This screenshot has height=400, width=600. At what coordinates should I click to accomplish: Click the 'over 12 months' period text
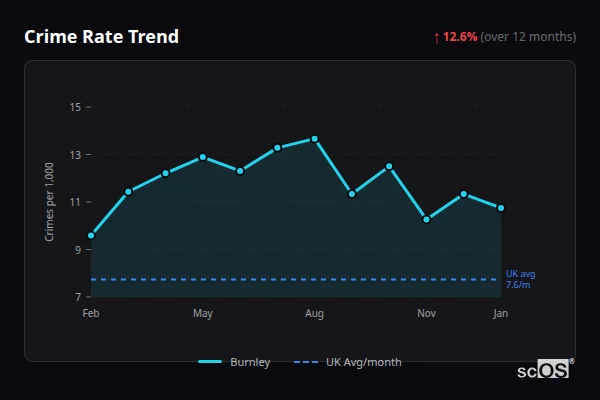[x=528, y=37]
